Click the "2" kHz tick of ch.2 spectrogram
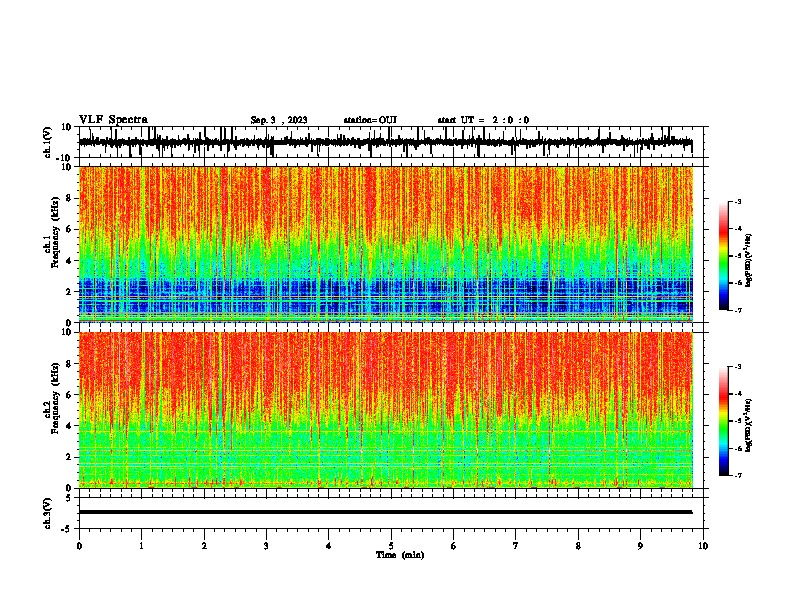 (69, 457)
